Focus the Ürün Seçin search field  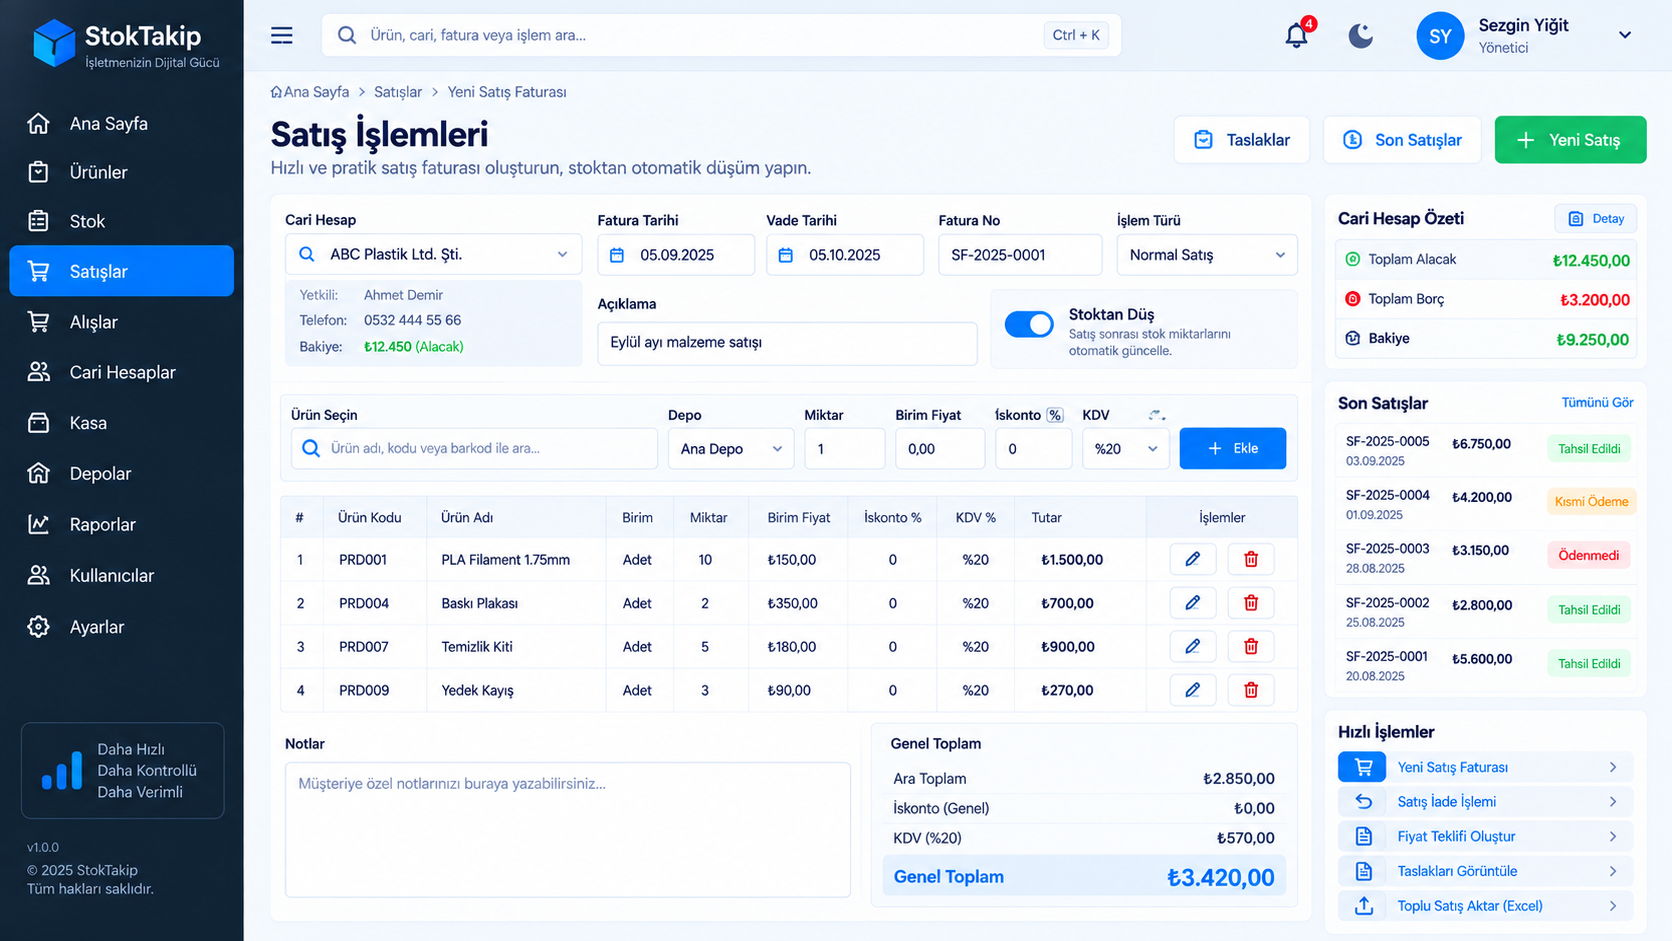(474, 448)
